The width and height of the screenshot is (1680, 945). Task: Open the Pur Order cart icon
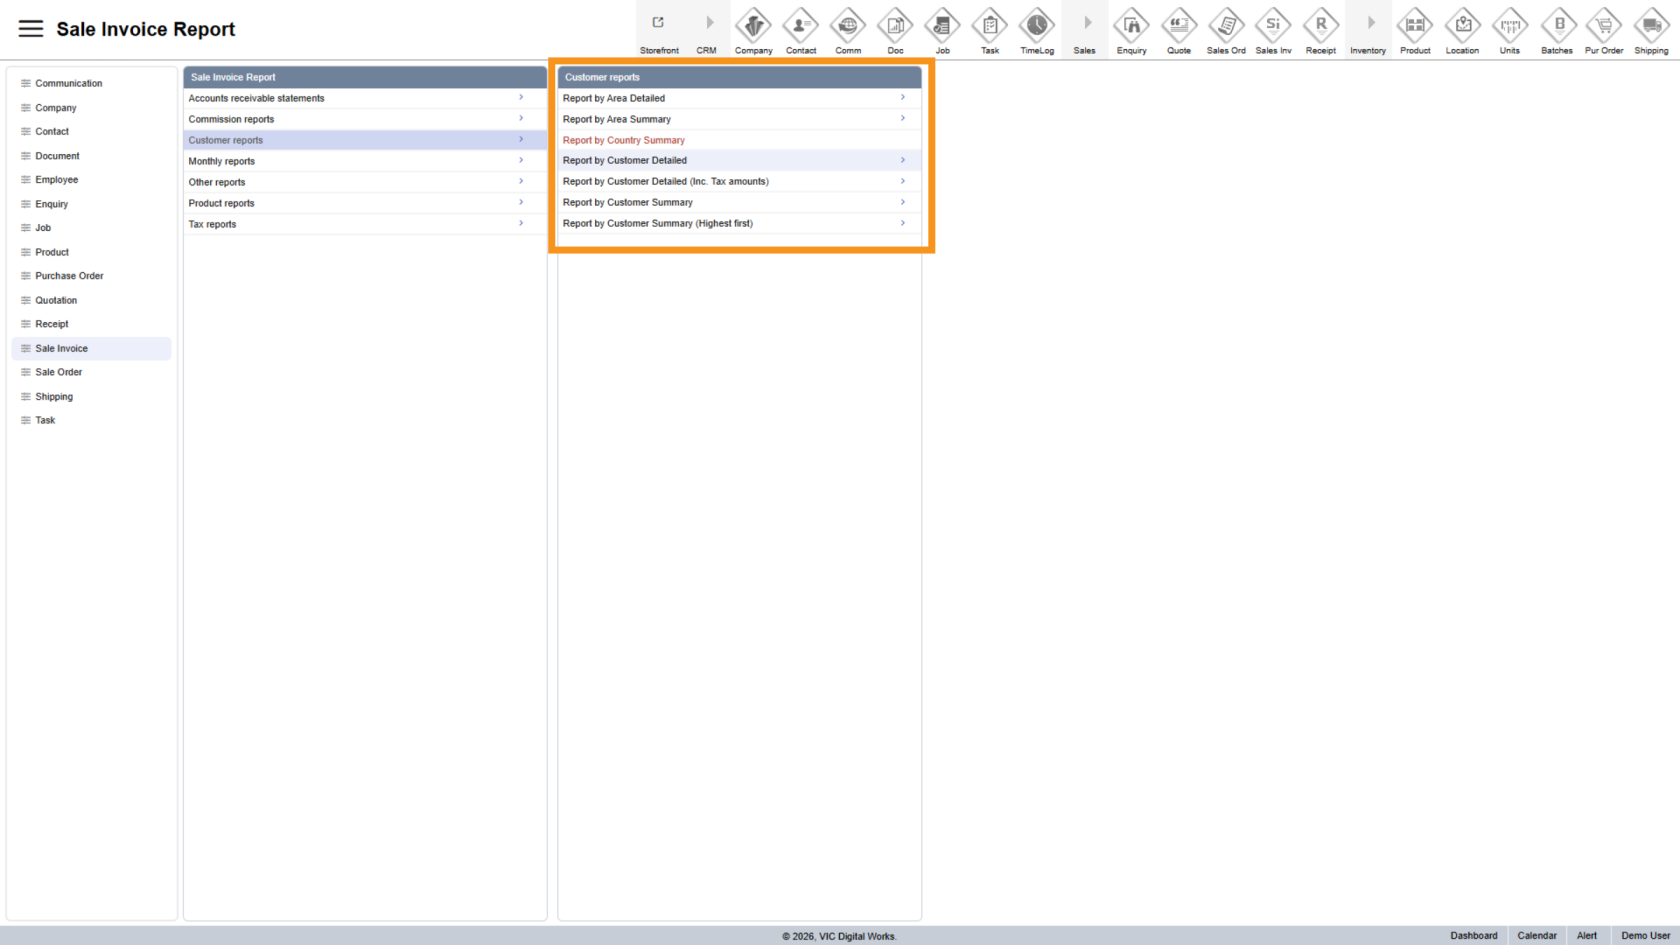[x=1604, y=25]
